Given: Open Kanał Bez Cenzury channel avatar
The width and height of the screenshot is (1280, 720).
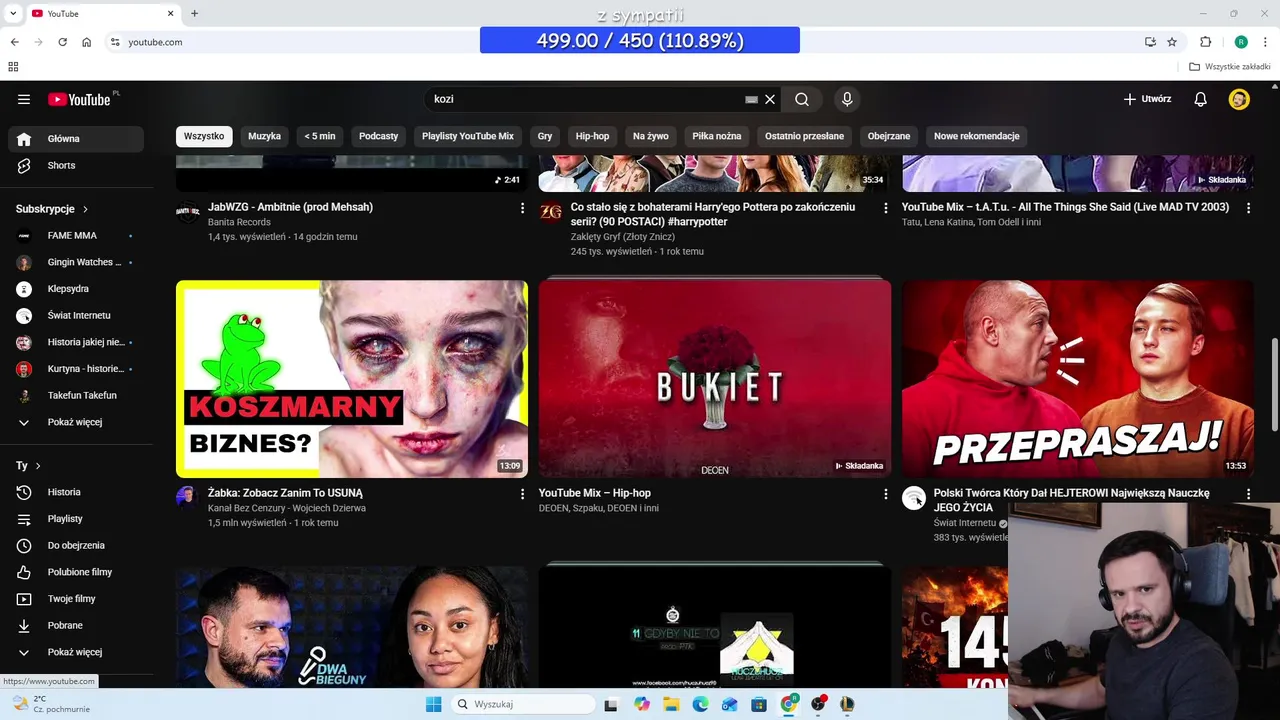Looking at the screenshot, I should point(188,498).
